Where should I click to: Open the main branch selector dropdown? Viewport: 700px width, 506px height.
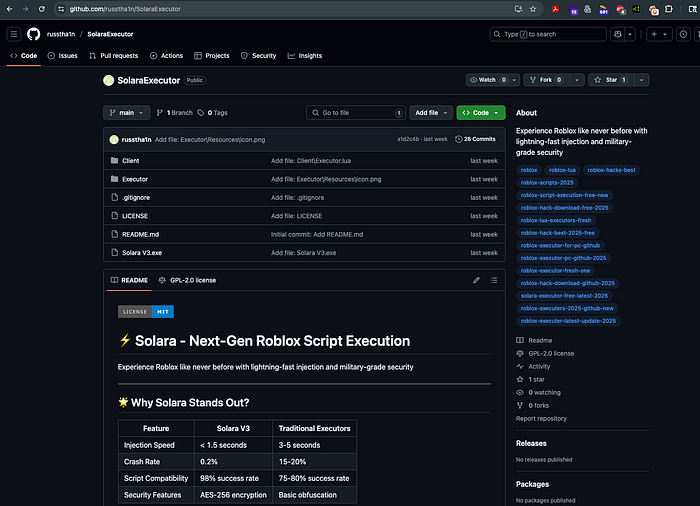coord(127,113)
